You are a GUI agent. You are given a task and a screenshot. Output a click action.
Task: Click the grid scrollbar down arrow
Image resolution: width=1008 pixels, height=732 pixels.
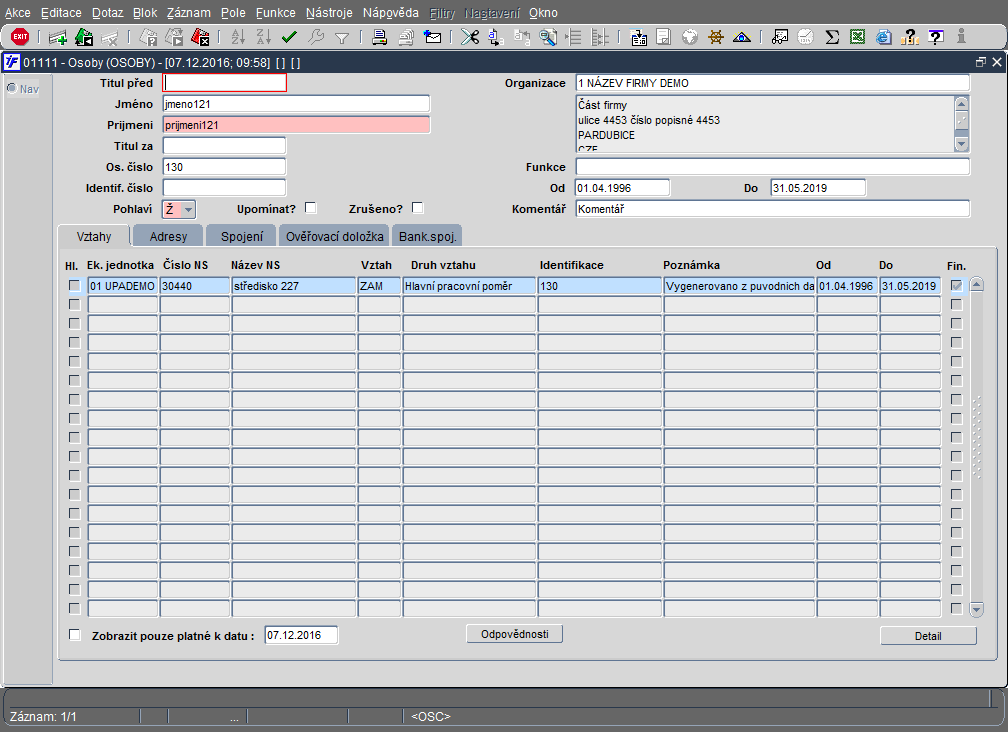tap(976, 609)
